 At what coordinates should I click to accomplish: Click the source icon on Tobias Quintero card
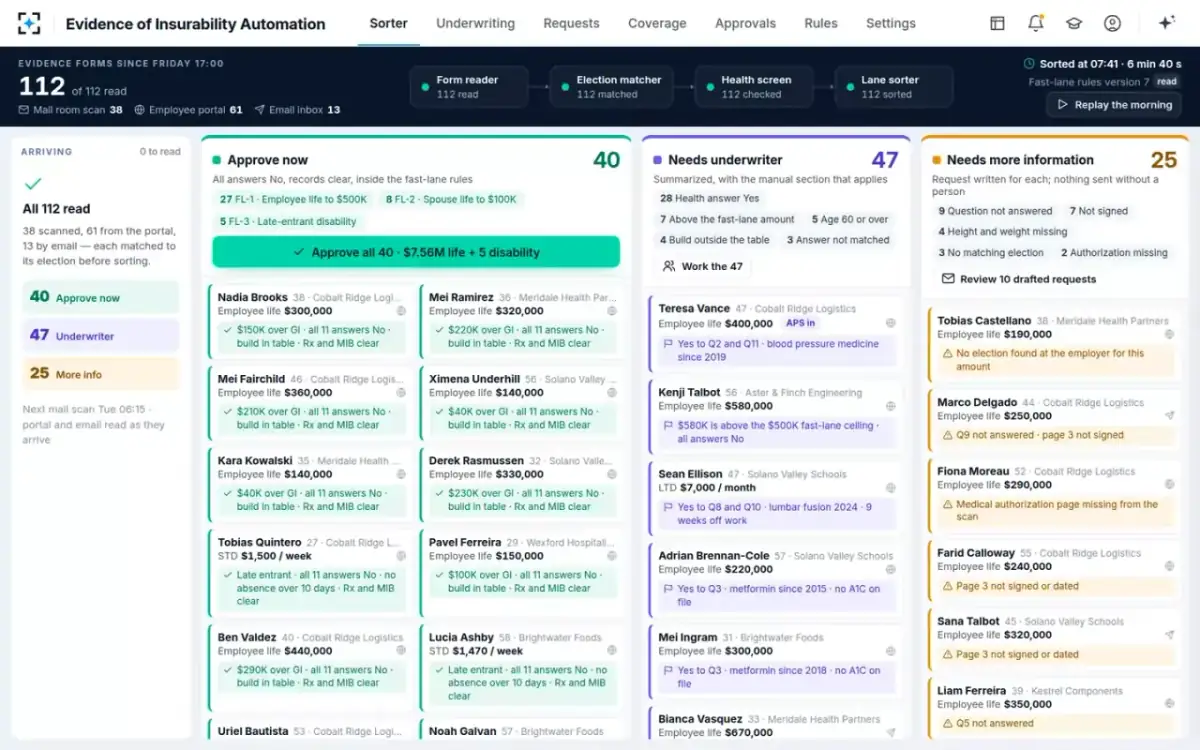tap(401, 556)
